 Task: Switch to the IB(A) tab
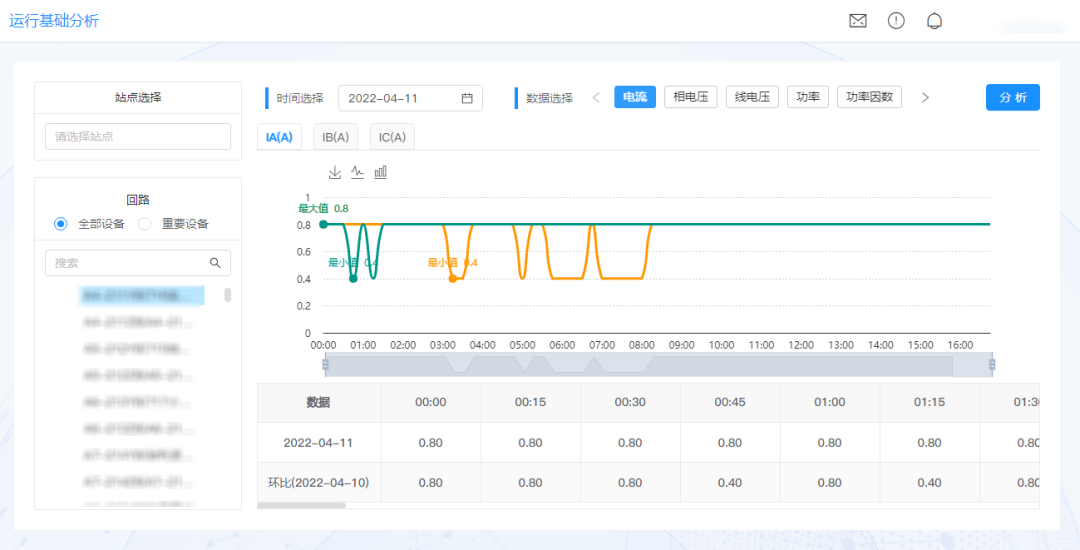pos(336,137)
